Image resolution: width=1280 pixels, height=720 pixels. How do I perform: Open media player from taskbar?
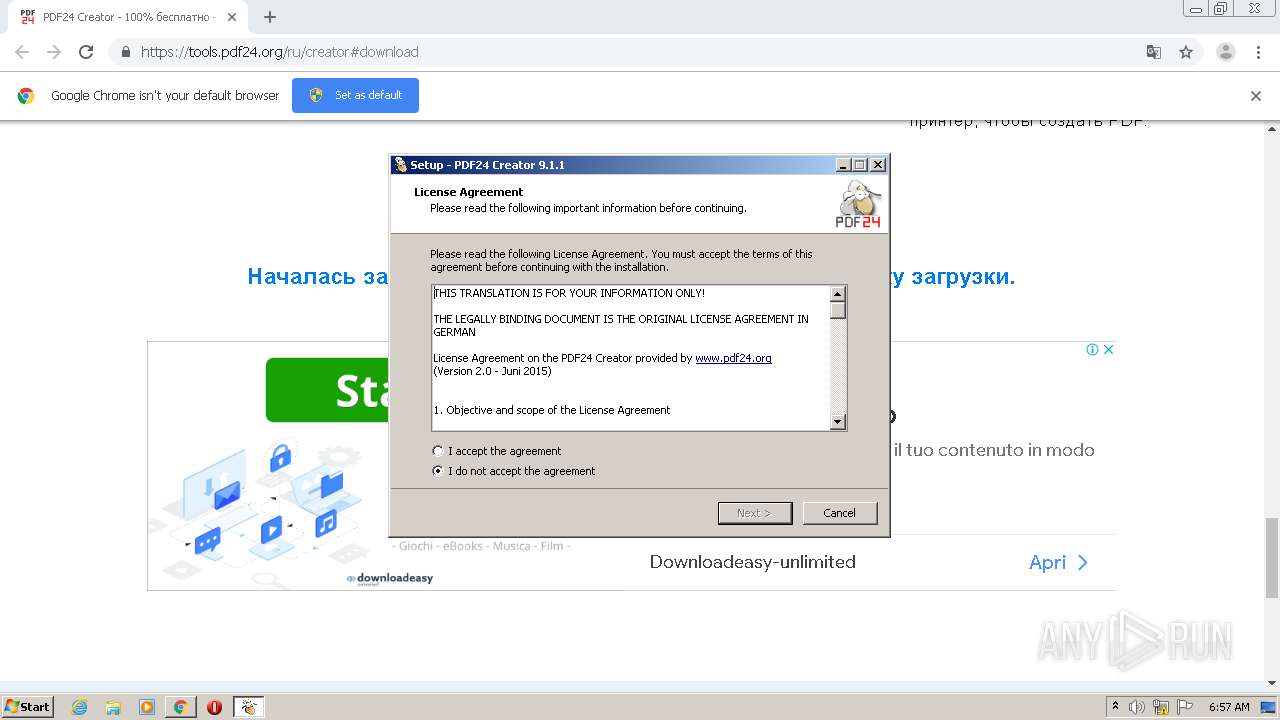pyautogui.click(x=147, y=707)
